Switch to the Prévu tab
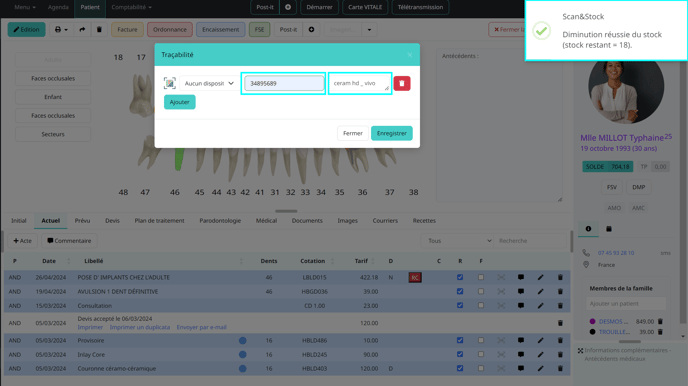The image size is (688, 386). tap(82, 221)
